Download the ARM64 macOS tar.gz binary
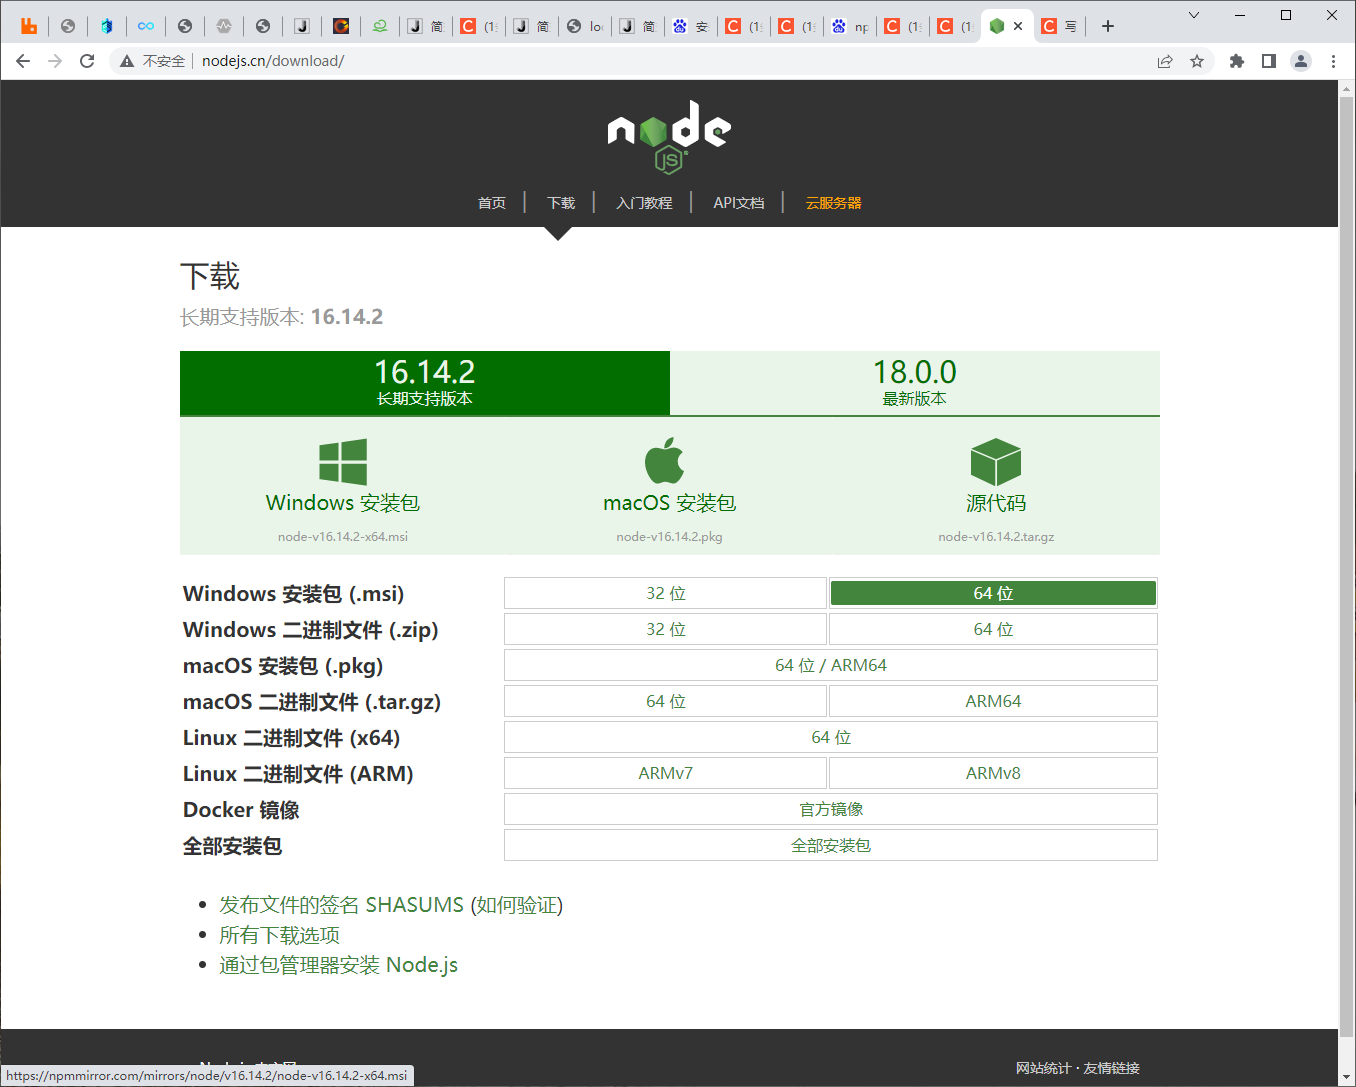Viewport: 1356px width, 1087px height. coord(992,701)
